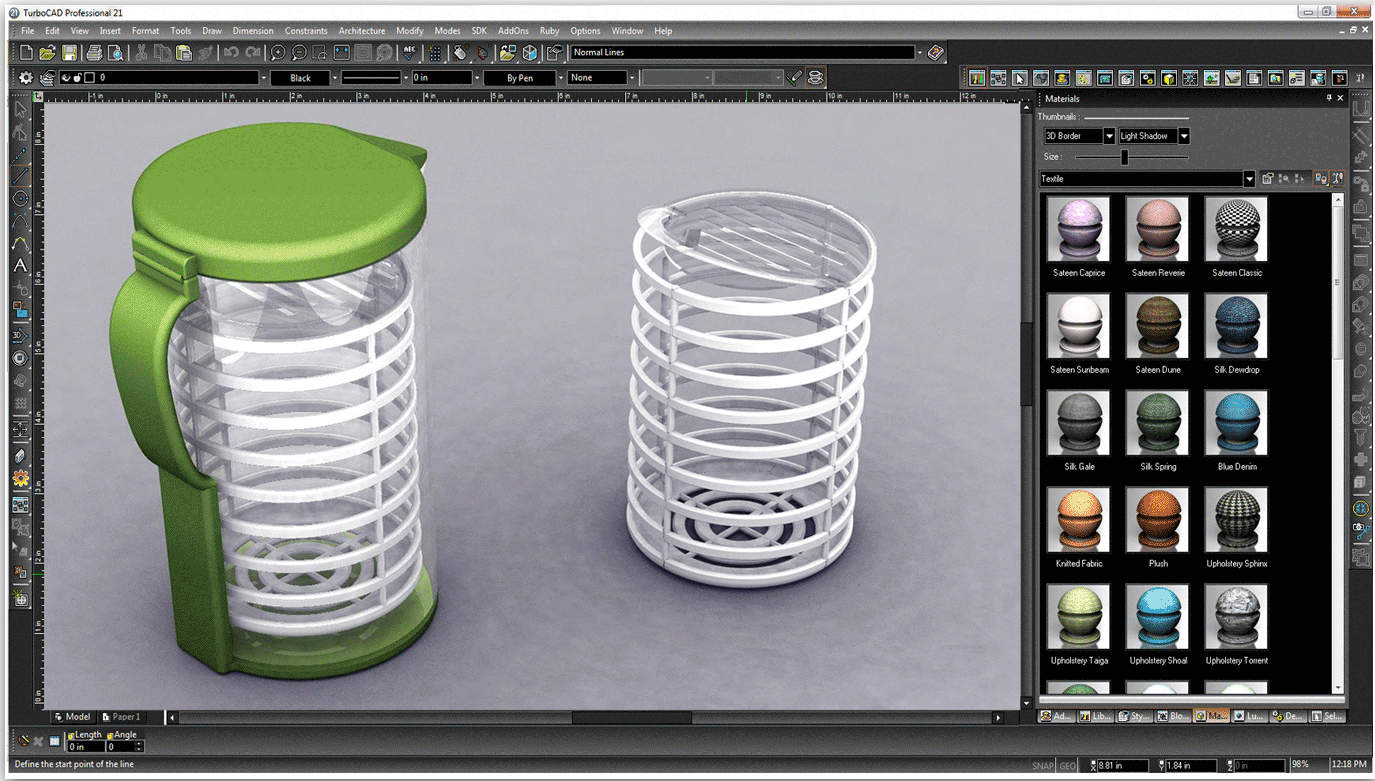This screenshot has width=1375, height=781.
Task: Select the curve tool in the left toolbar
Action: [x=20, y=244]
